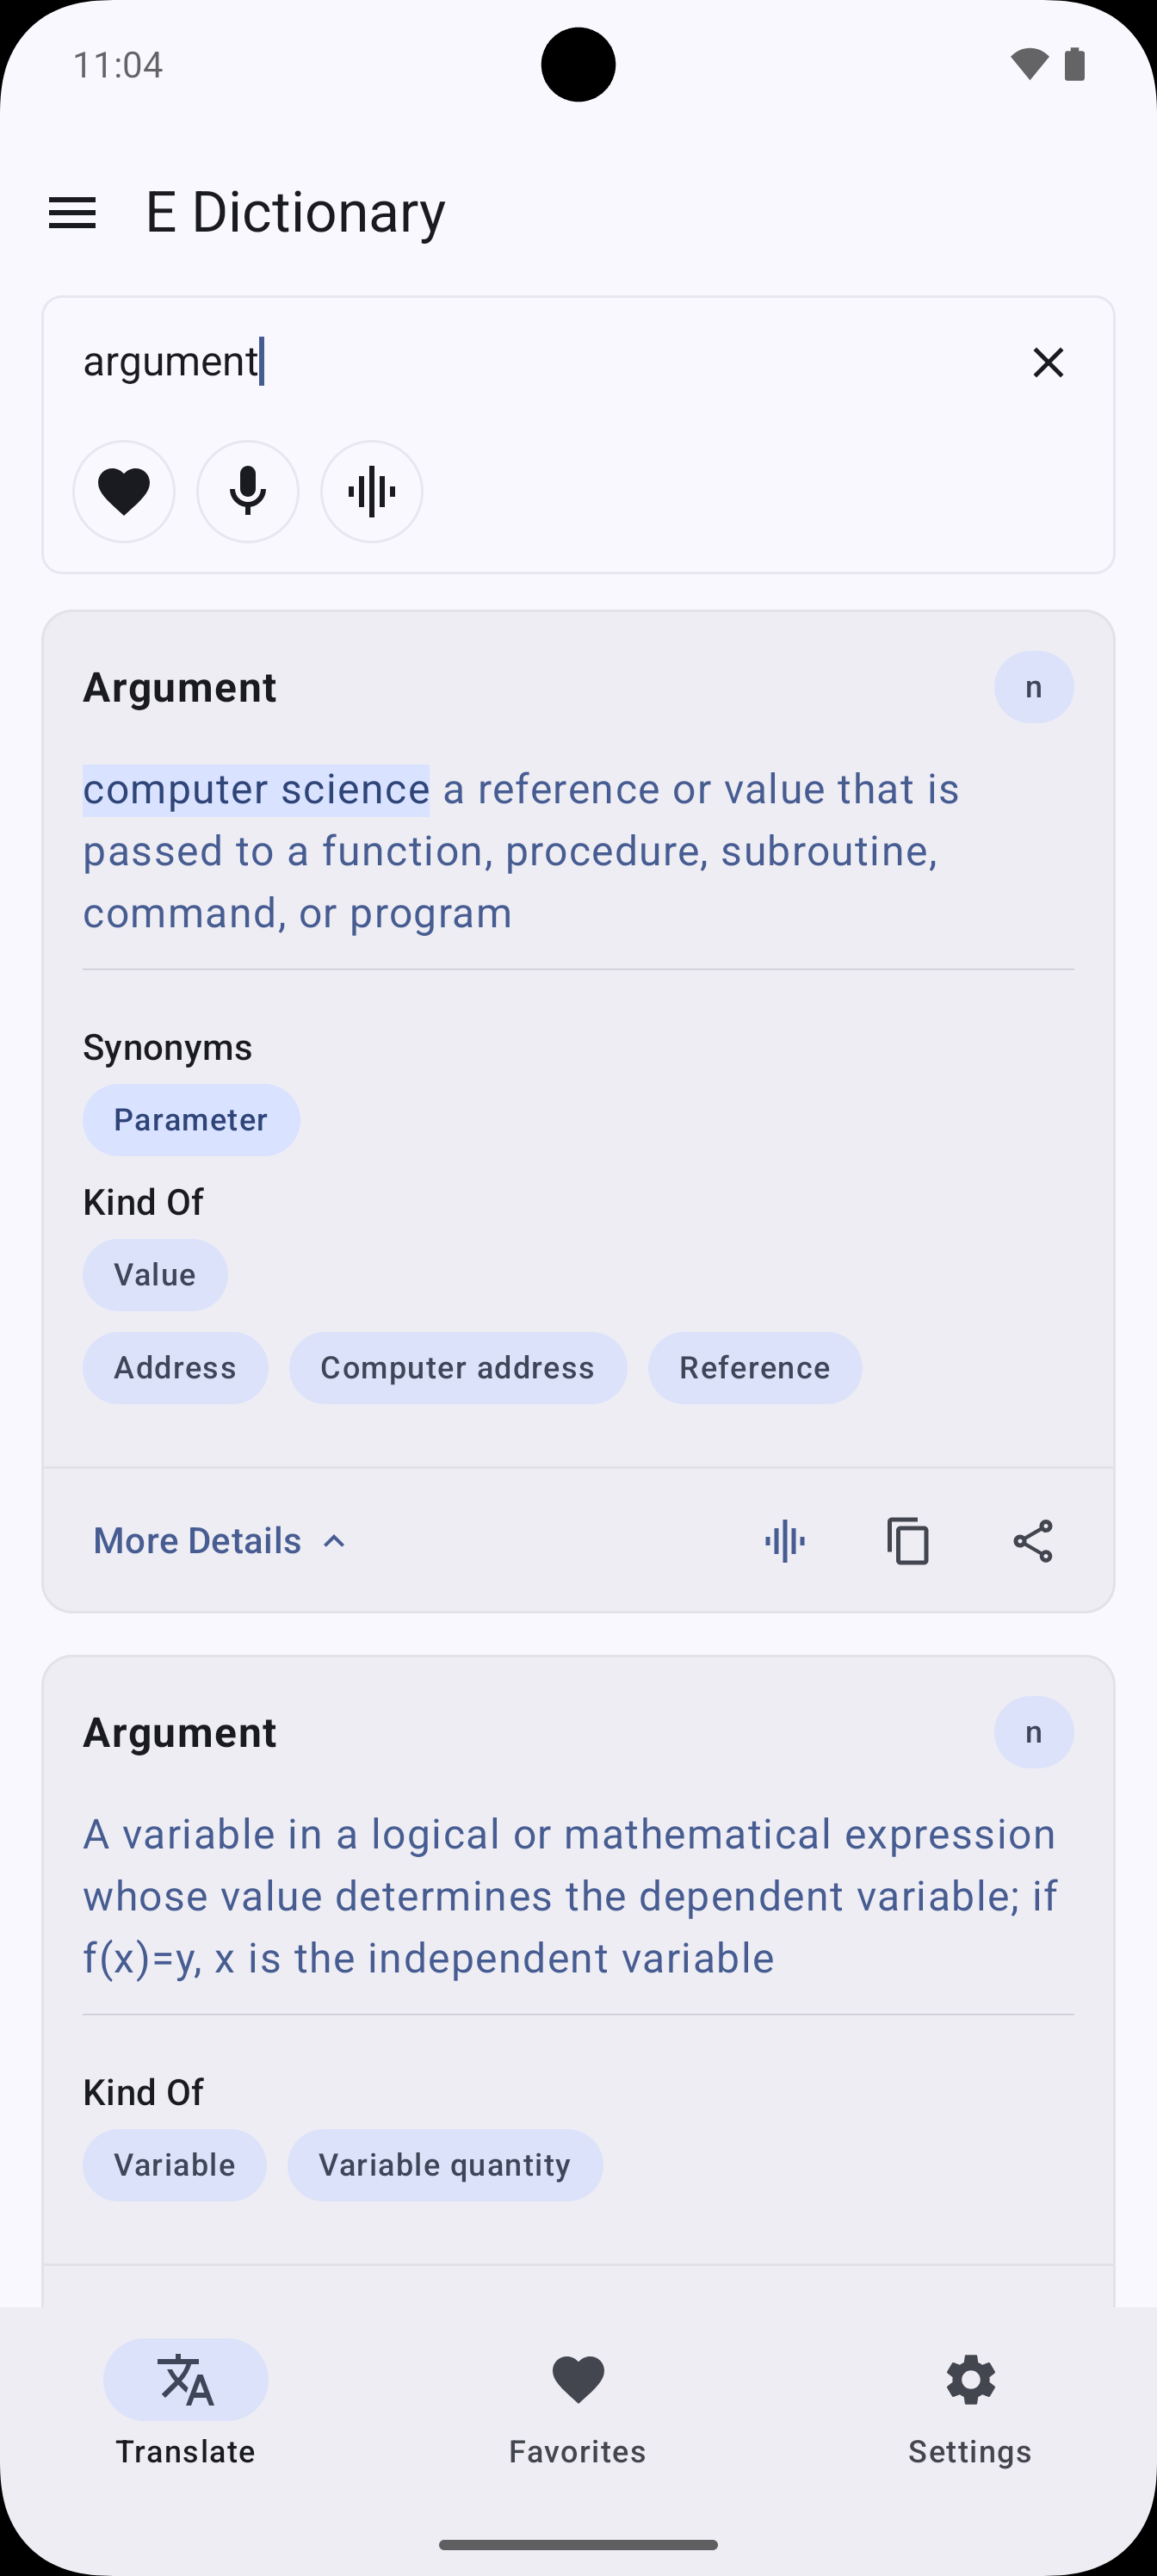
Task: Tap the Value kind-of chip
Action: click(155, 1275)
